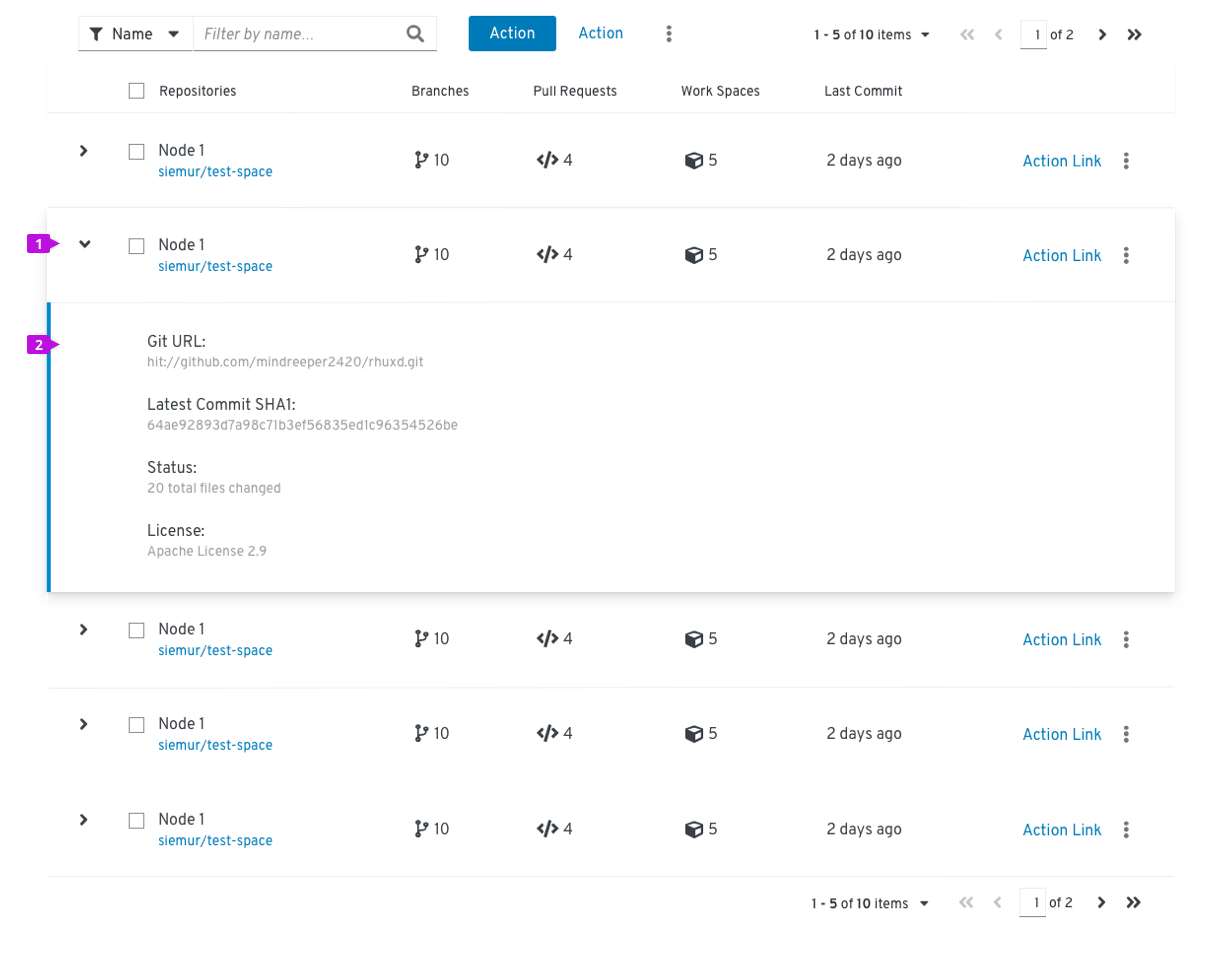Click the Latest Commit SHA1 hash value

pyautogui.click(x=302, y=426)
